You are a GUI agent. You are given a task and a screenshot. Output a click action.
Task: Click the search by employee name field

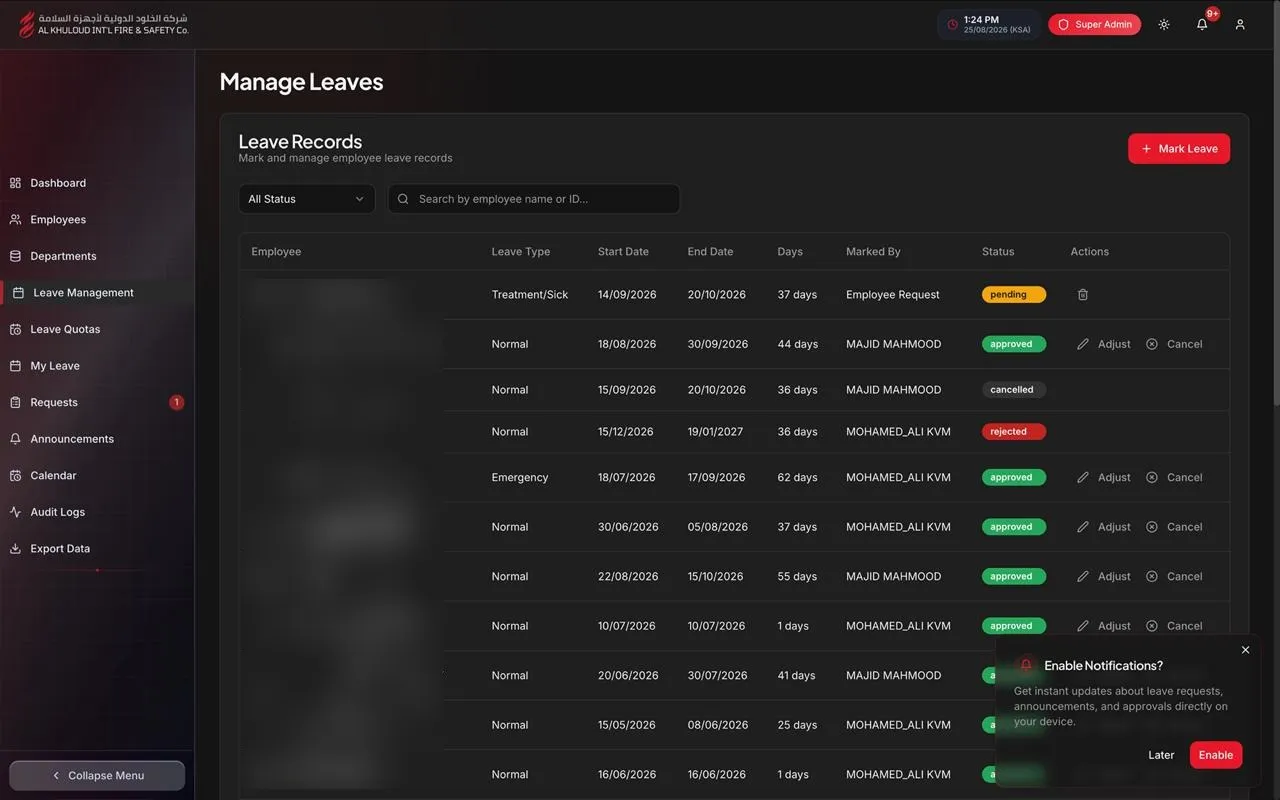(x=534, y=199)
